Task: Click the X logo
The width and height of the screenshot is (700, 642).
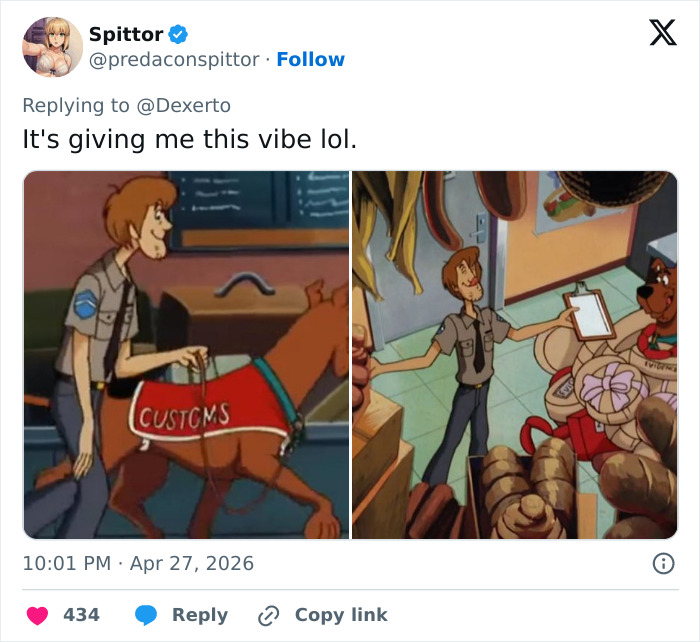Action: tap(662, 34)
